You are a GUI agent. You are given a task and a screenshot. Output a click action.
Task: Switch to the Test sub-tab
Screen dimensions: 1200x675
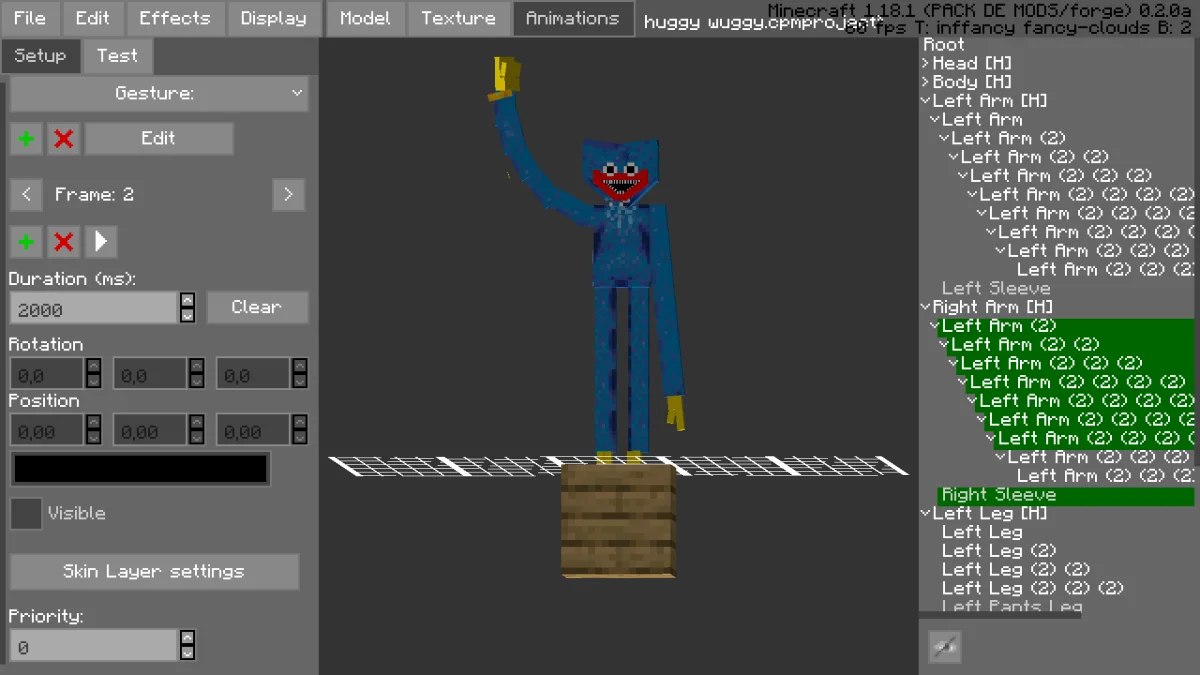(x=117, y=56)
